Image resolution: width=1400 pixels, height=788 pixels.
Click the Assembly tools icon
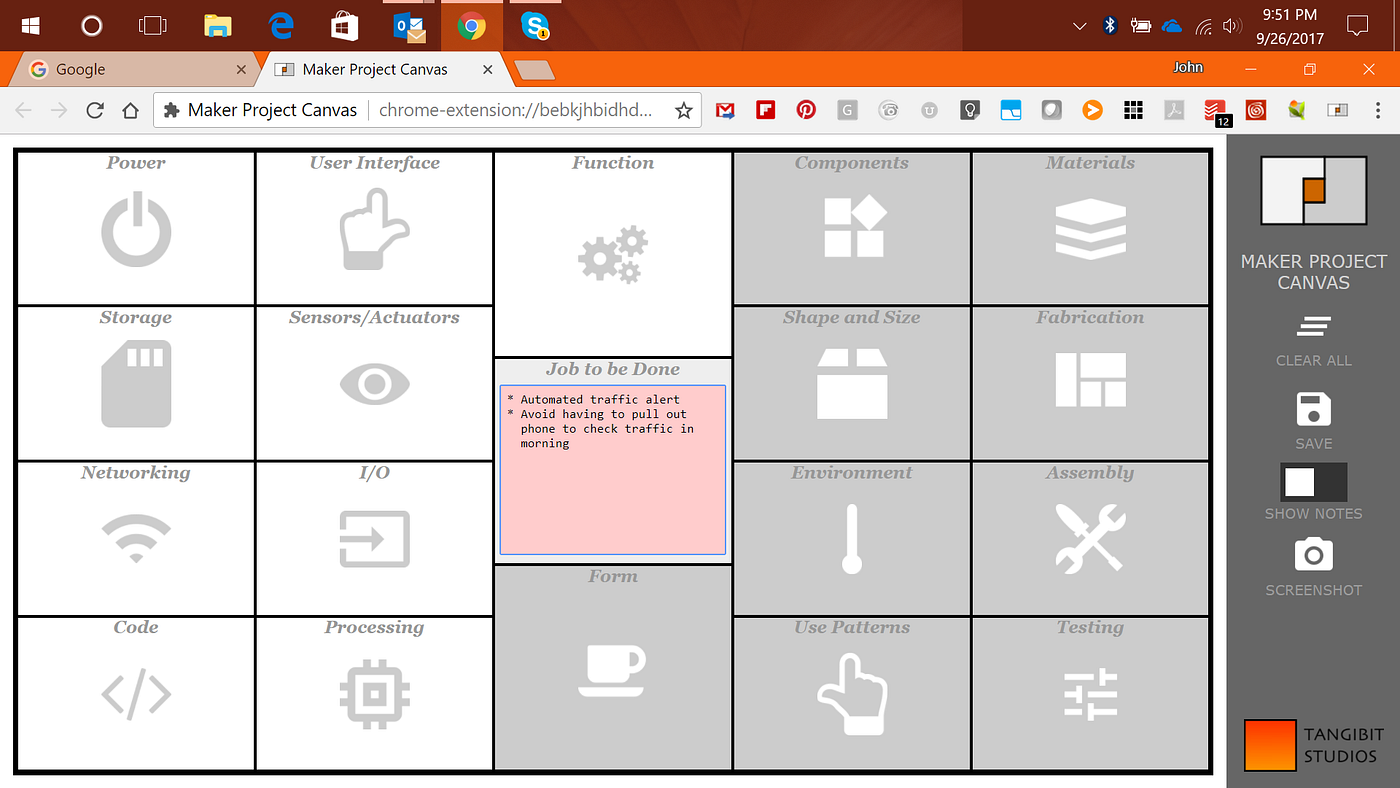pyautogui.click(x=1090, y=539)
